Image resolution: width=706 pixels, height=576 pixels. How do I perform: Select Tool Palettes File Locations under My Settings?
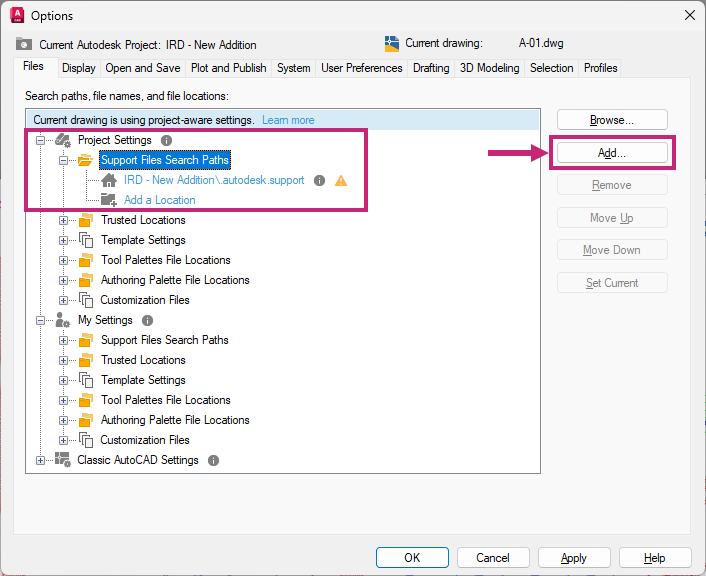coord(166,400)
